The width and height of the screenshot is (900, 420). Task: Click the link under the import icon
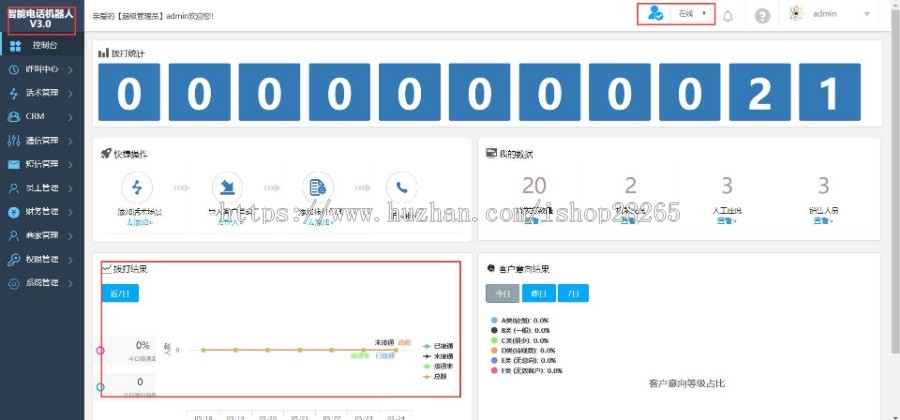(x=230, y=221)
